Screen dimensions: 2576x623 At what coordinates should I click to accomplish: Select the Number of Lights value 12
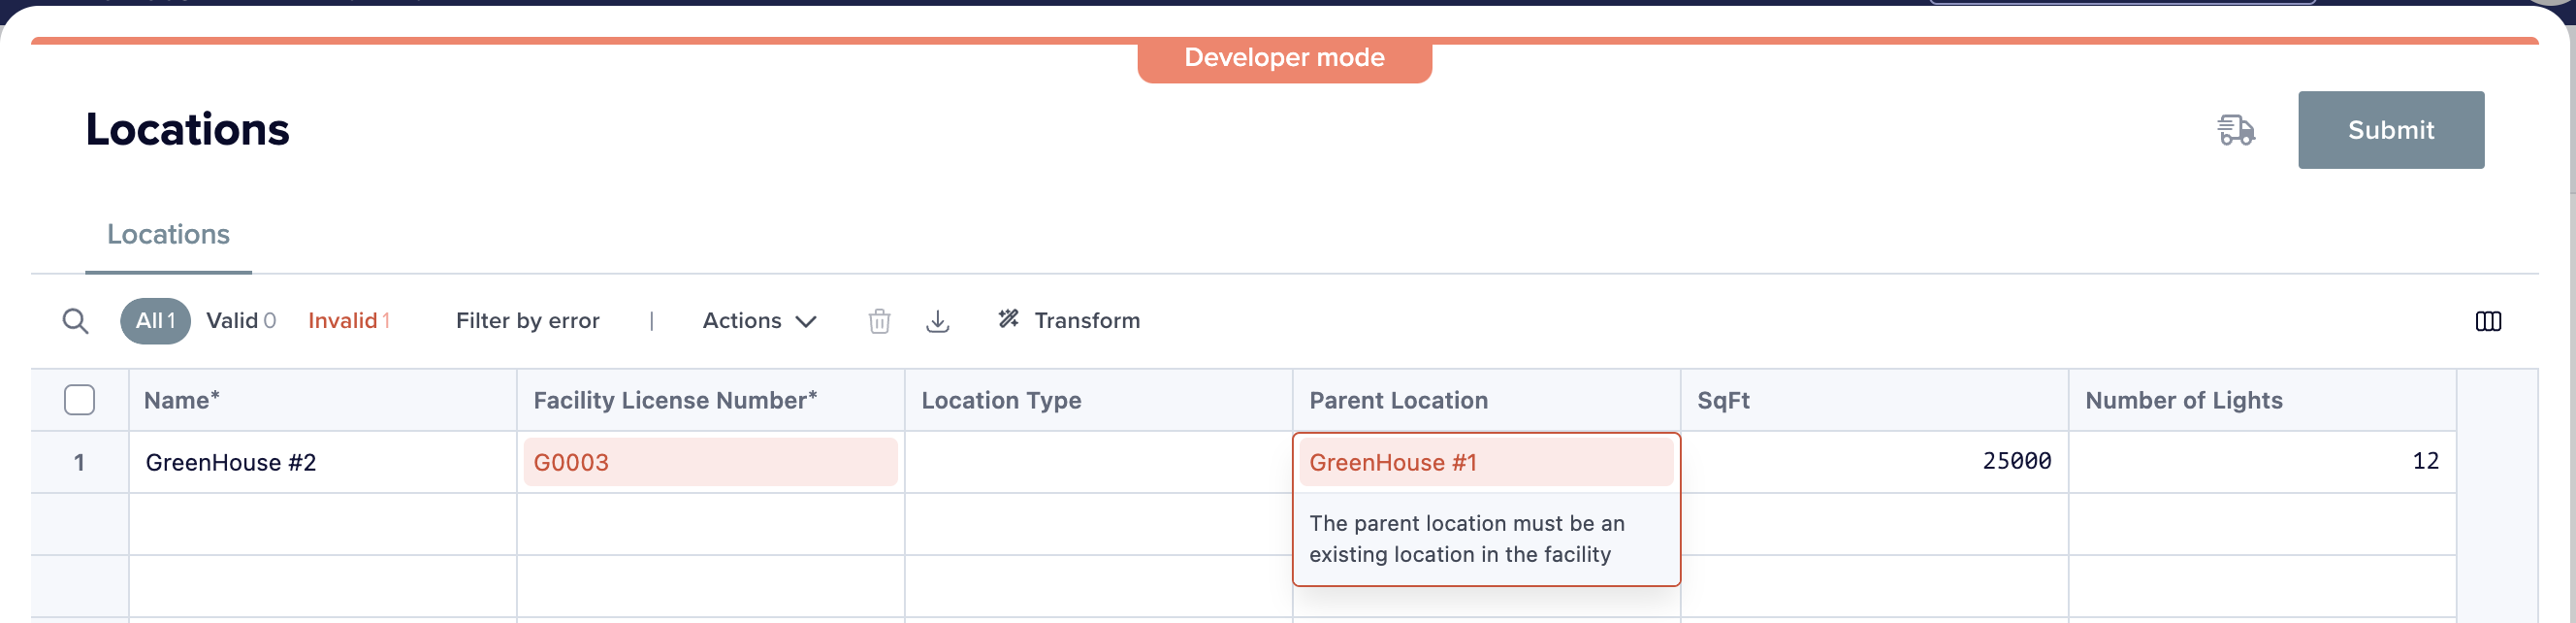coord(2263,462)
